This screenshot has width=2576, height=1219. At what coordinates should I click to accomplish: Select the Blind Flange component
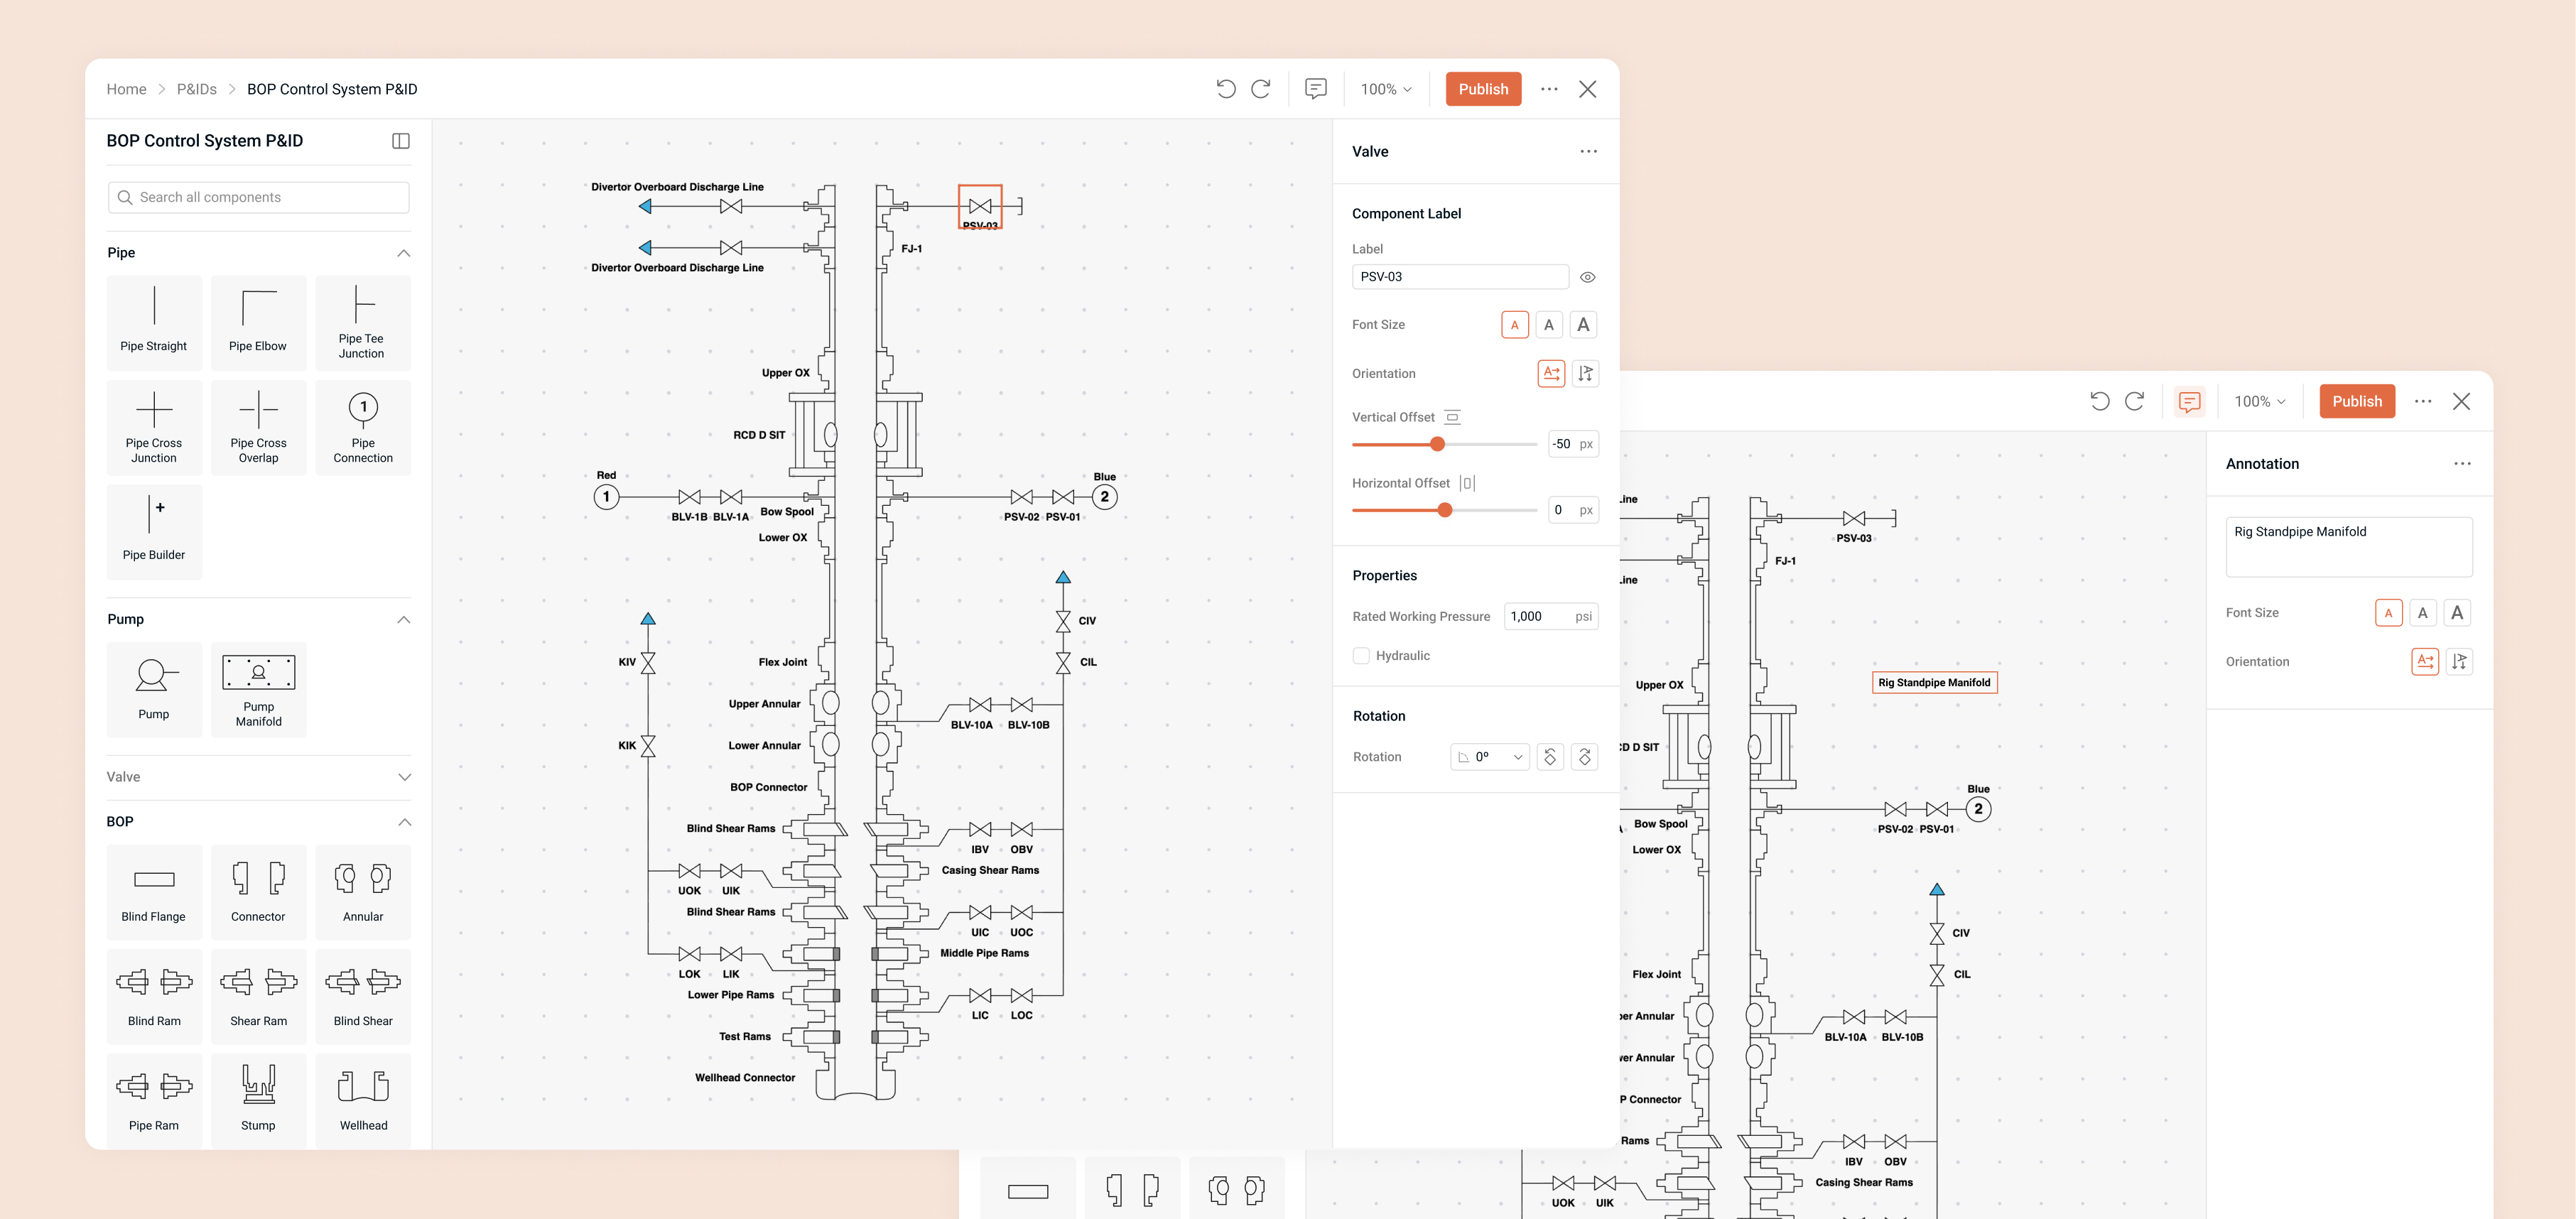tap(154, 892)
